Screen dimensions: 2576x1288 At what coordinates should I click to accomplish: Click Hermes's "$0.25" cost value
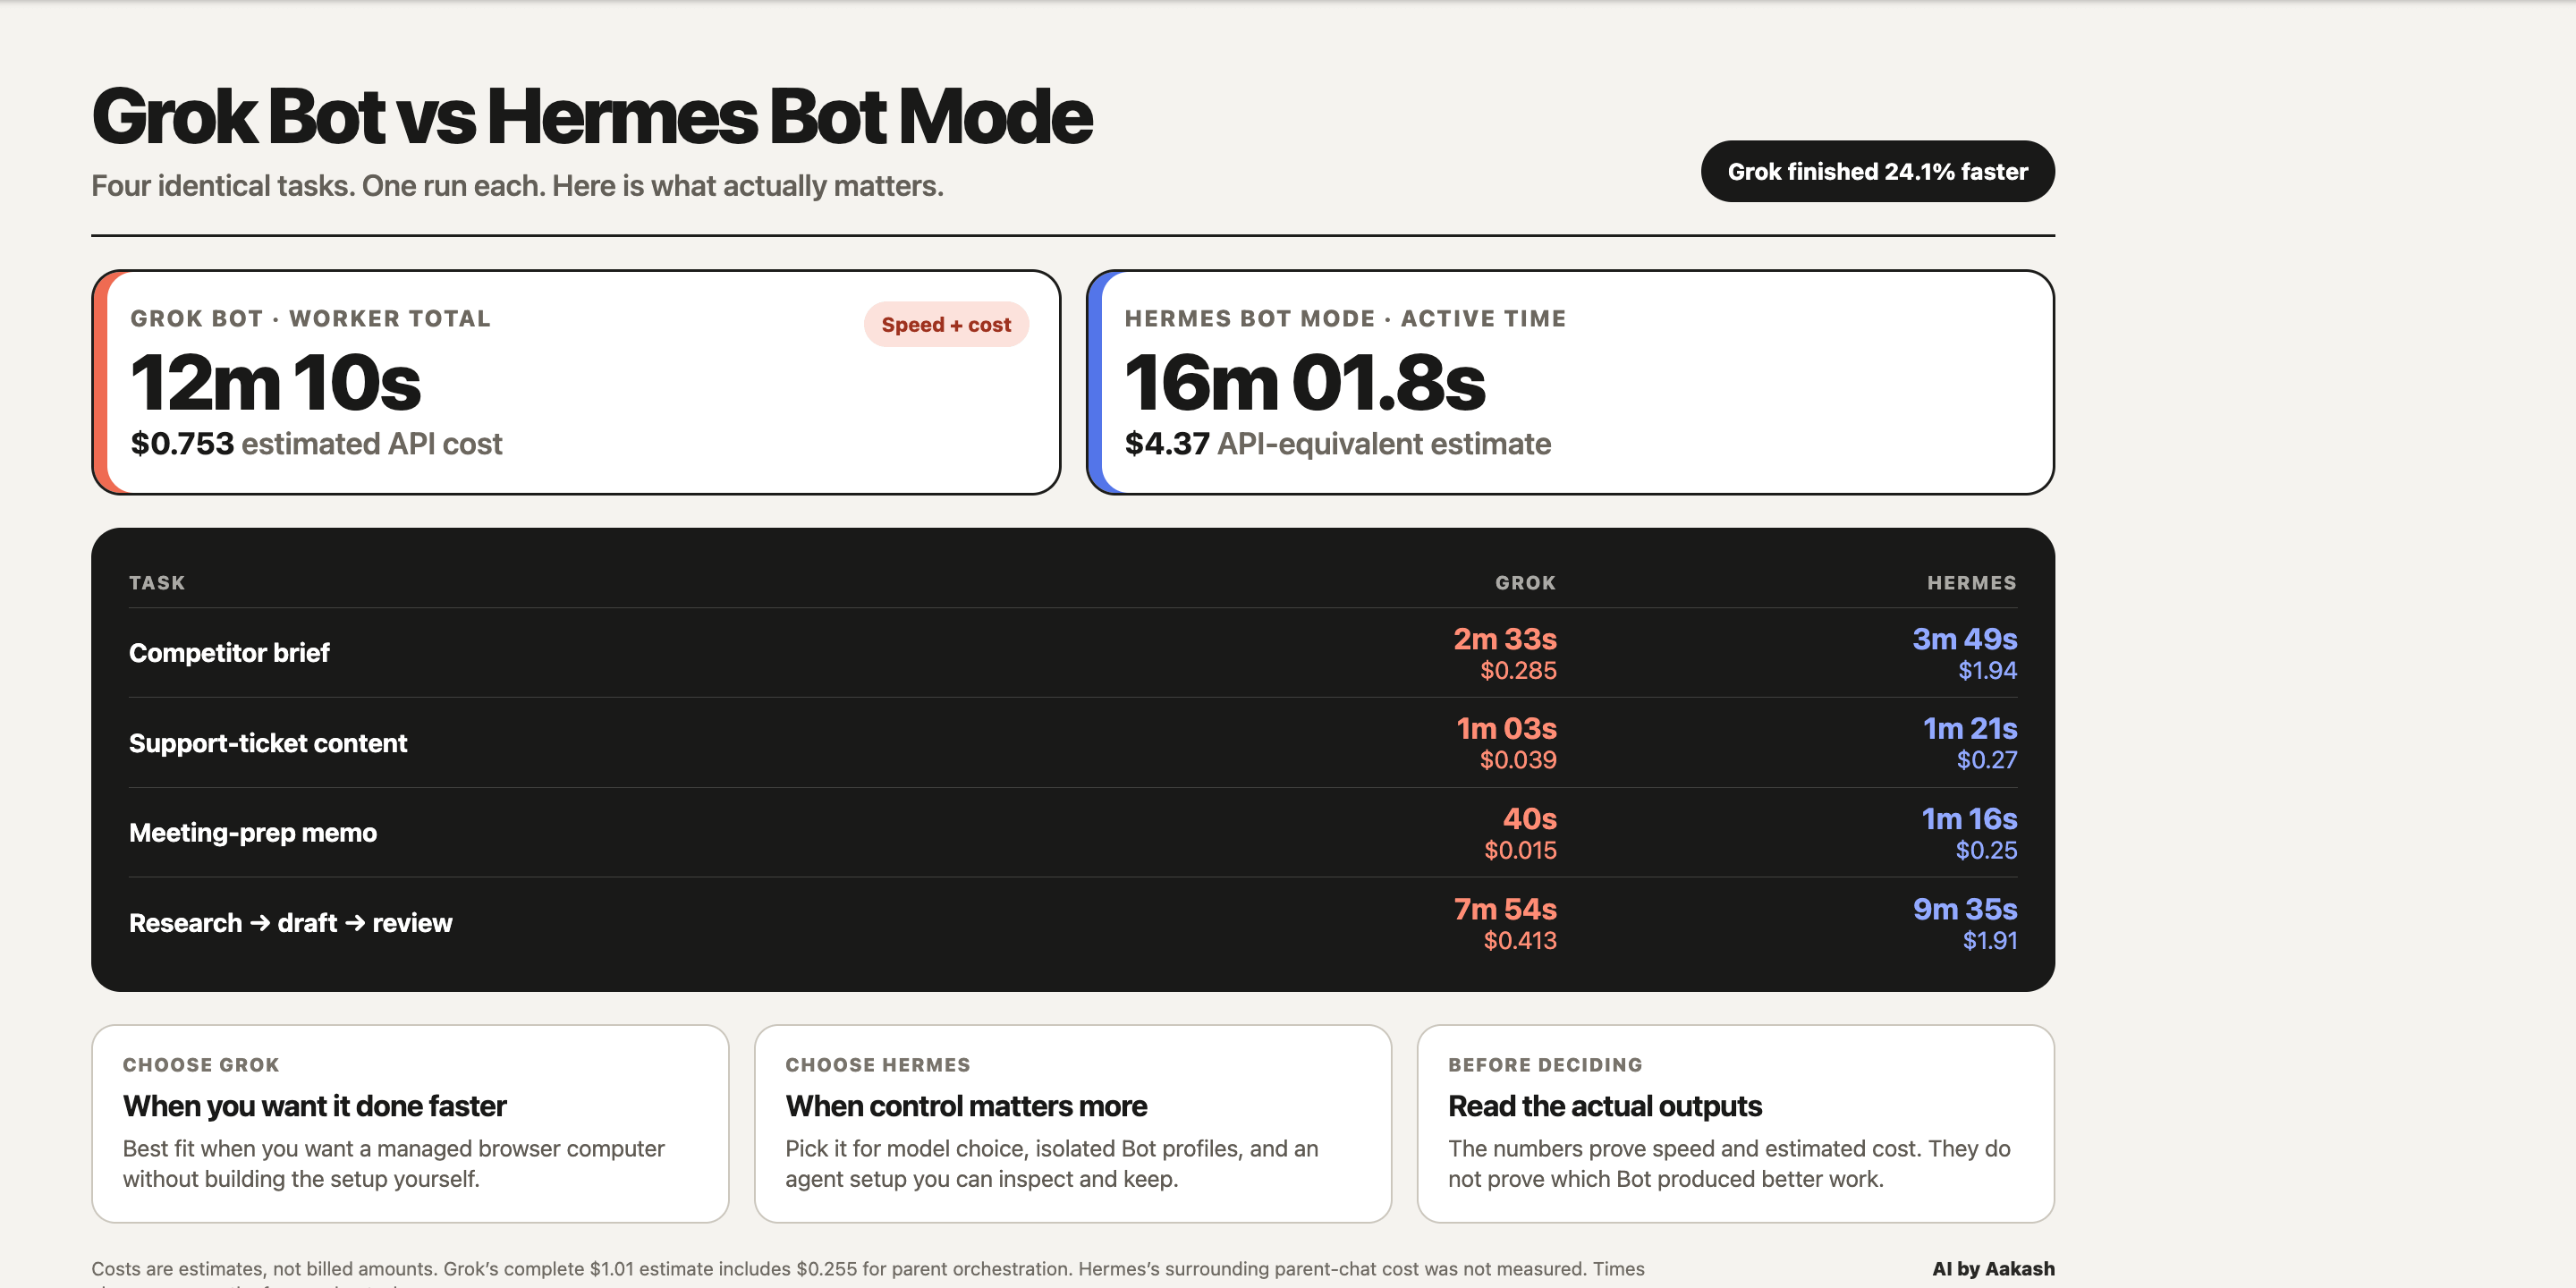tap(1986, 850)
